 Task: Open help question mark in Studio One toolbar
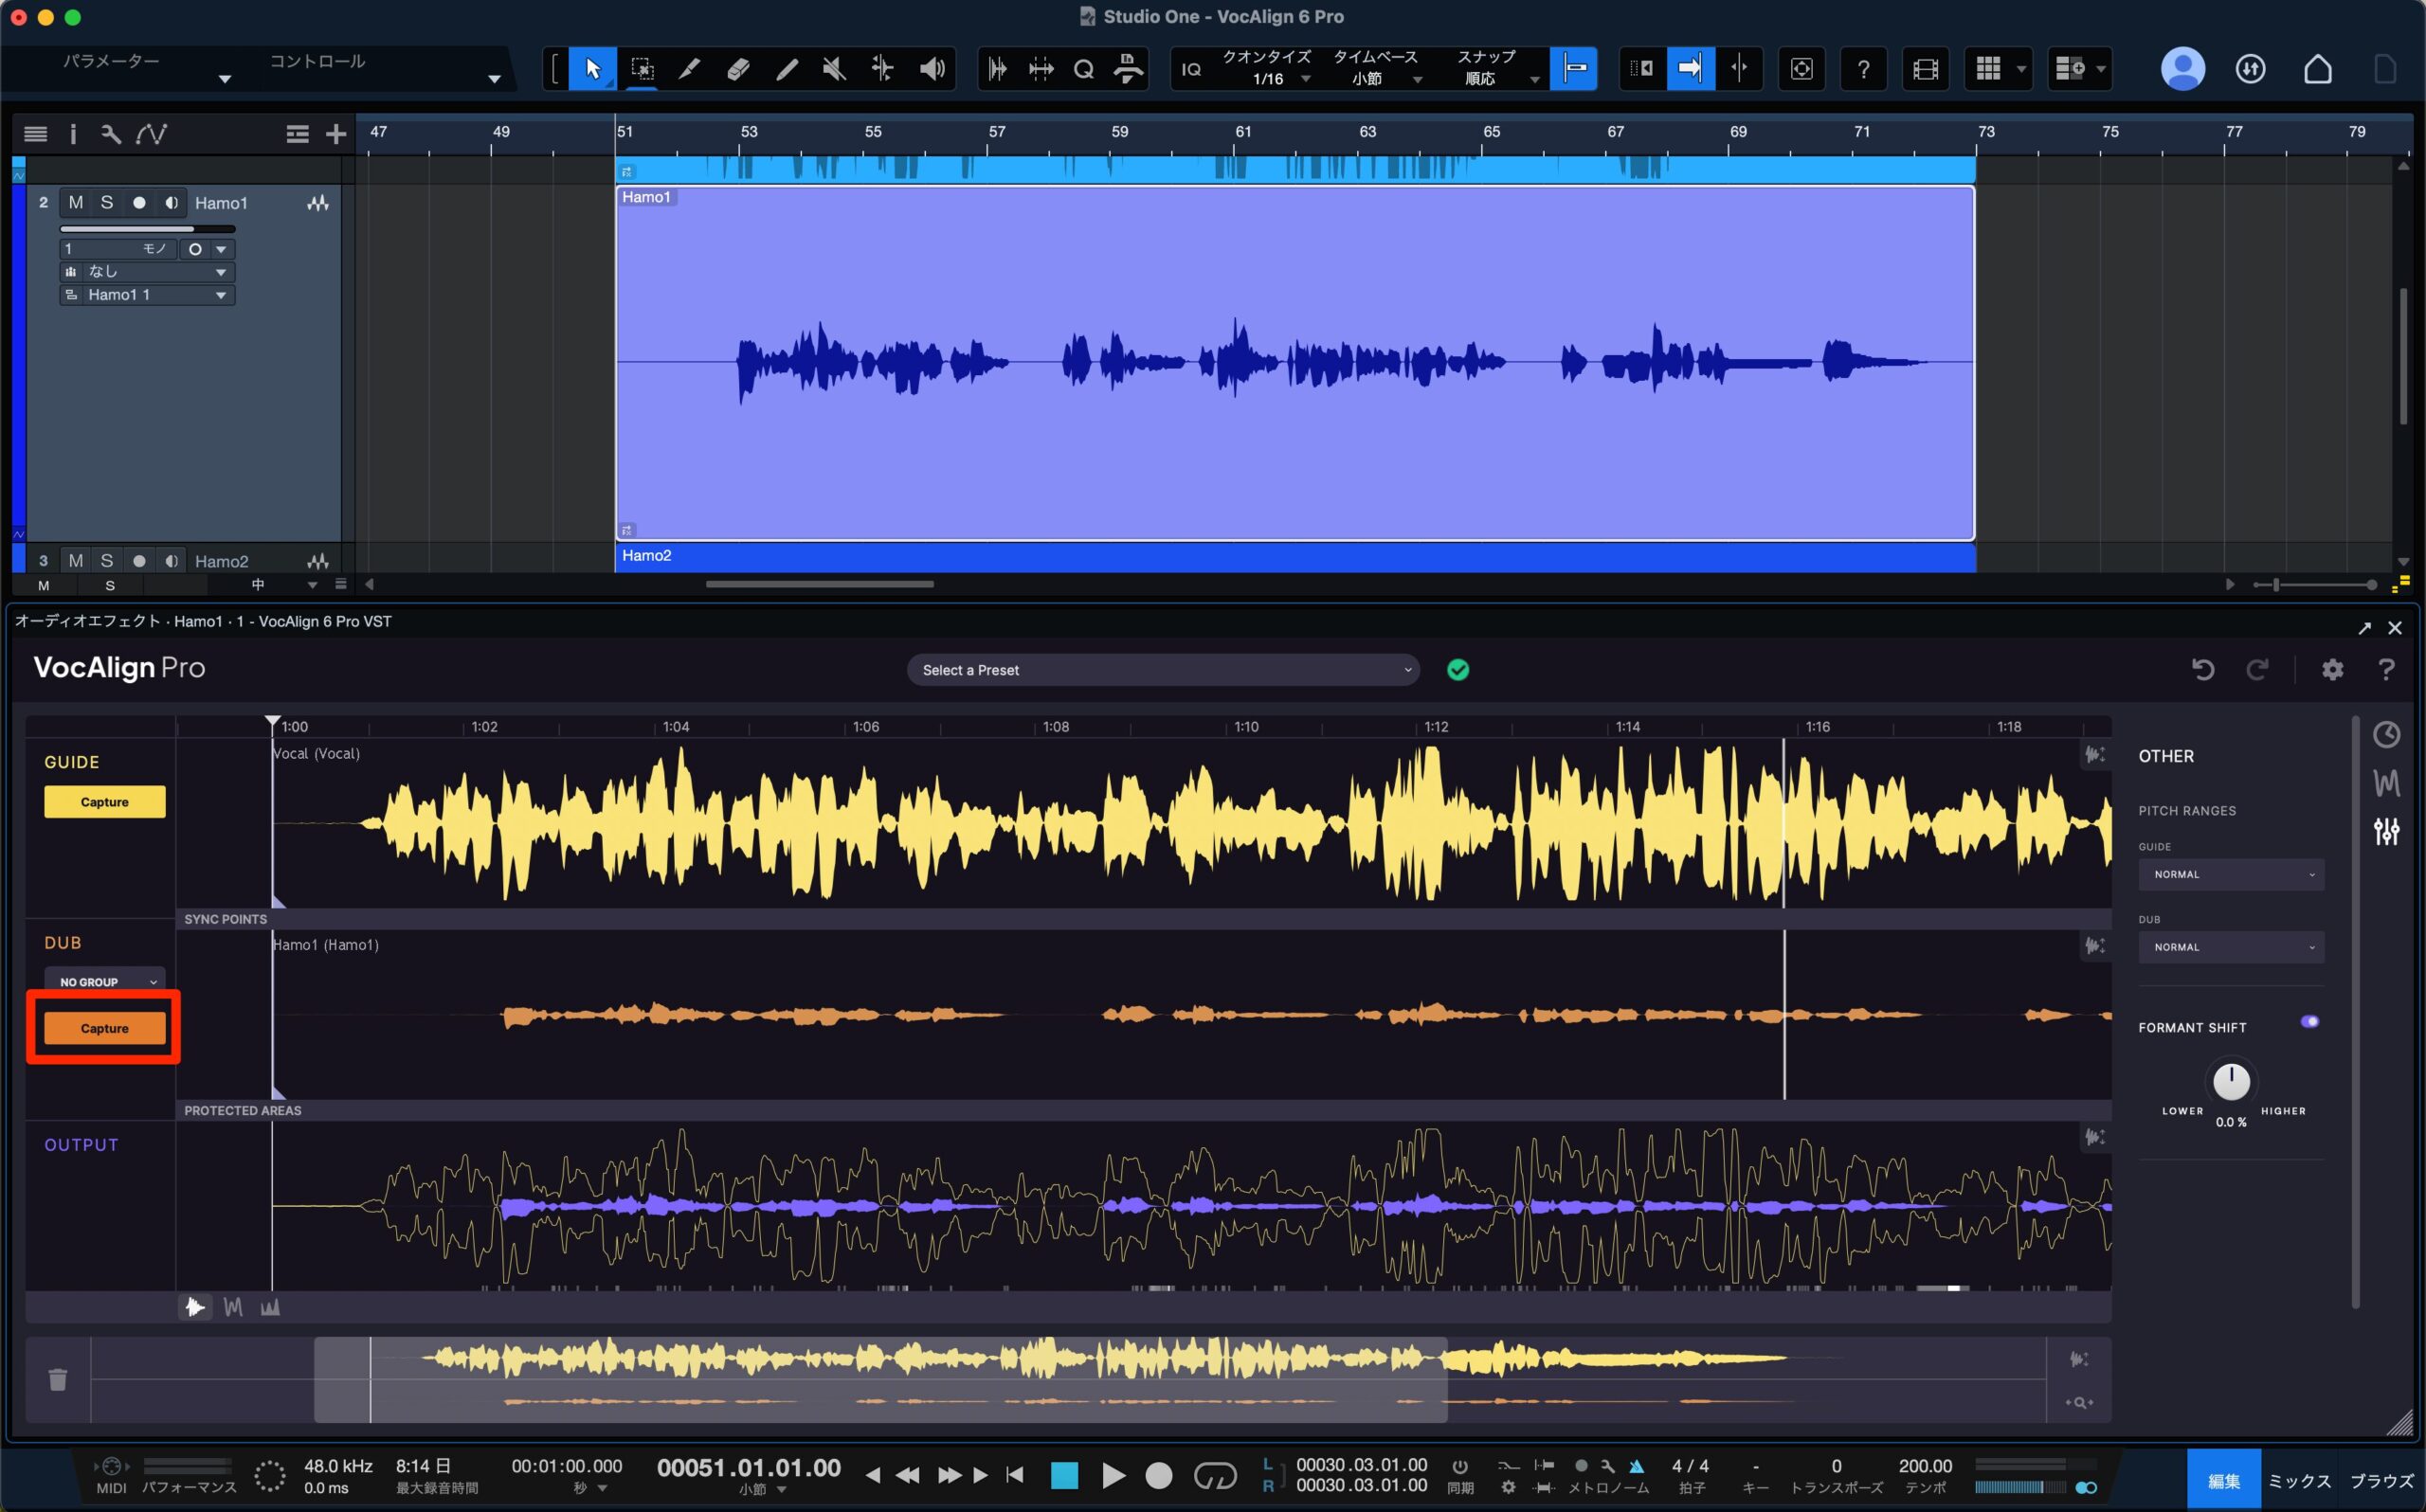(1863, 69)
